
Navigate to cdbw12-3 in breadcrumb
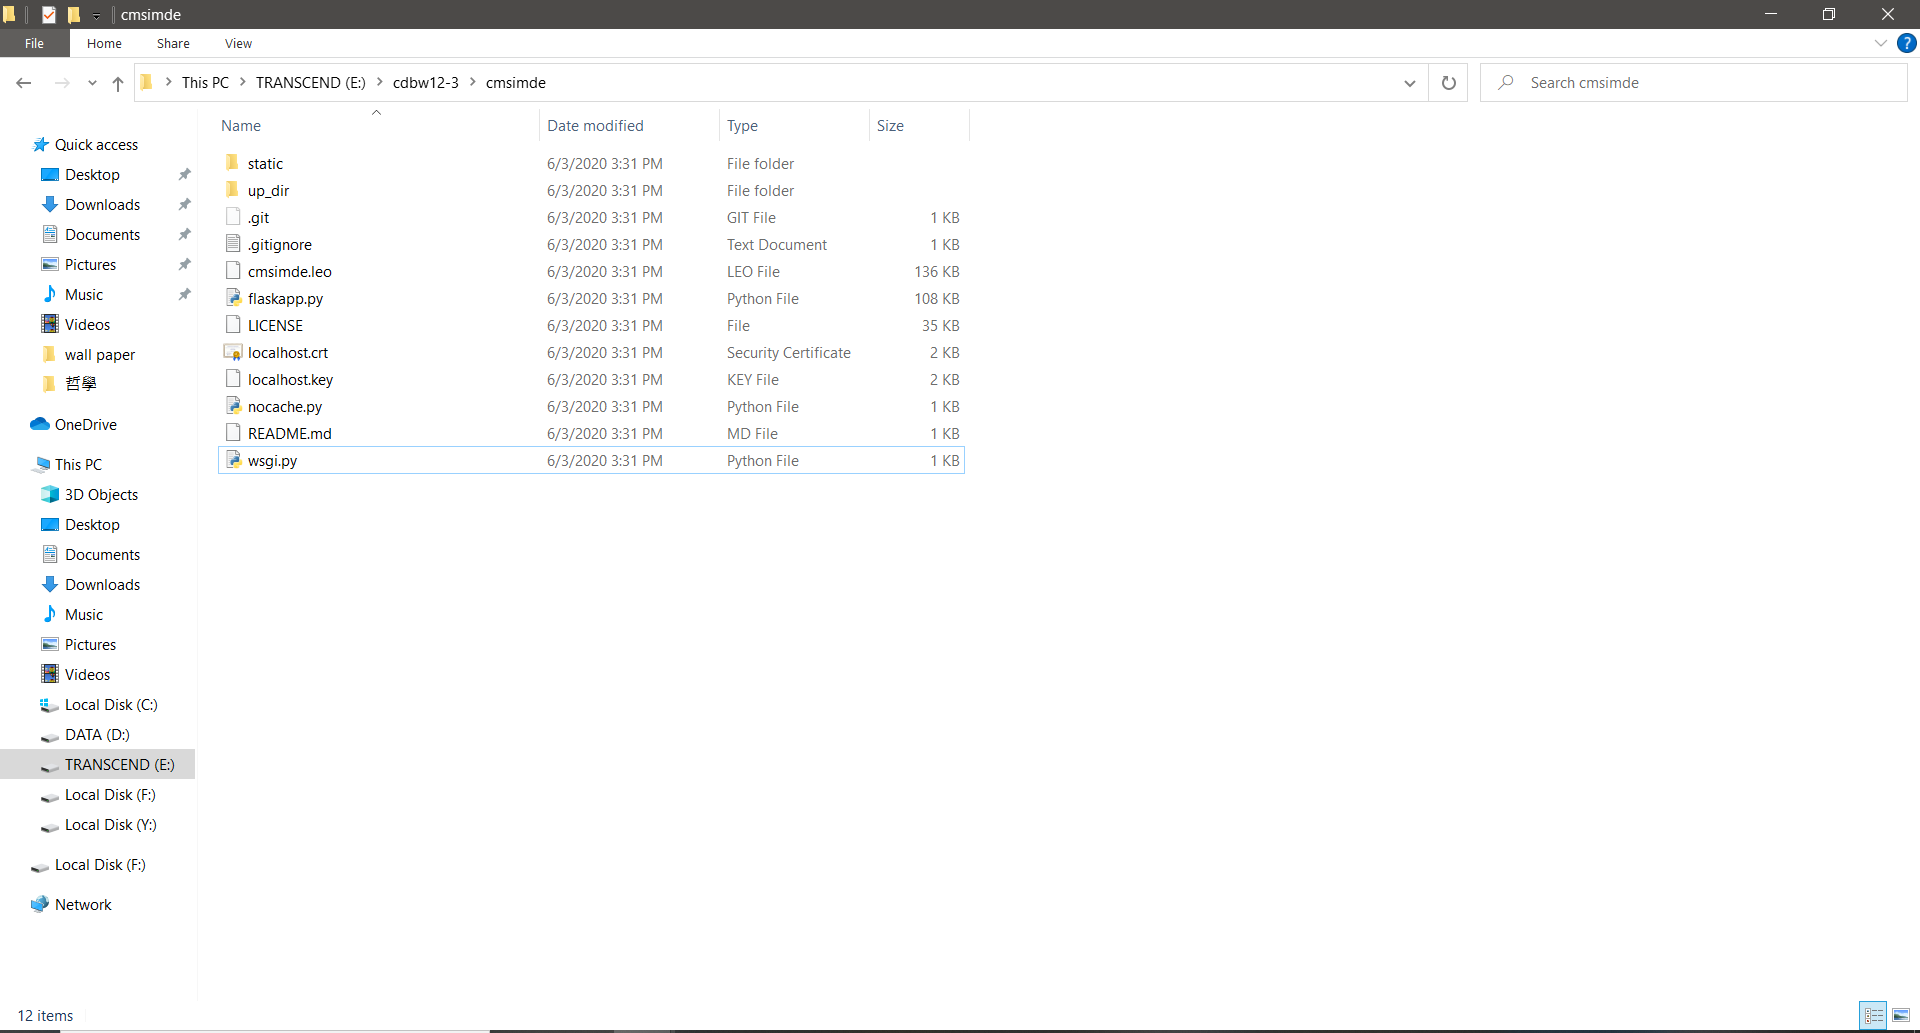click(425, 83)
